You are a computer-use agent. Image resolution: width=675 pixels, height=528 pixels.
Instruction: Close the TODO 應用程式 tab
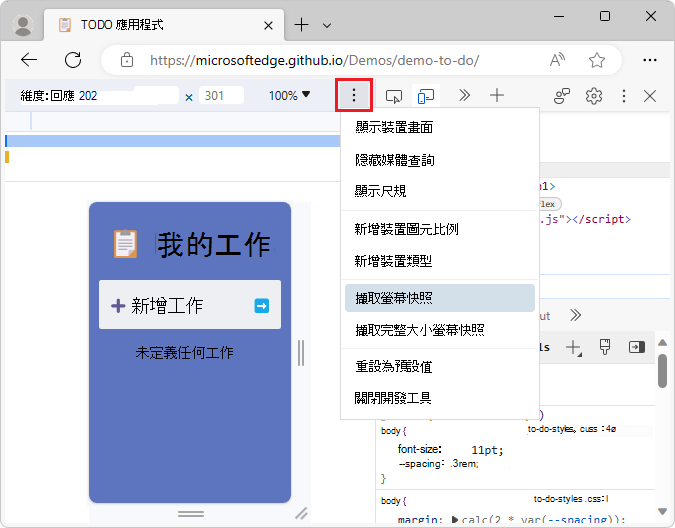268,26
